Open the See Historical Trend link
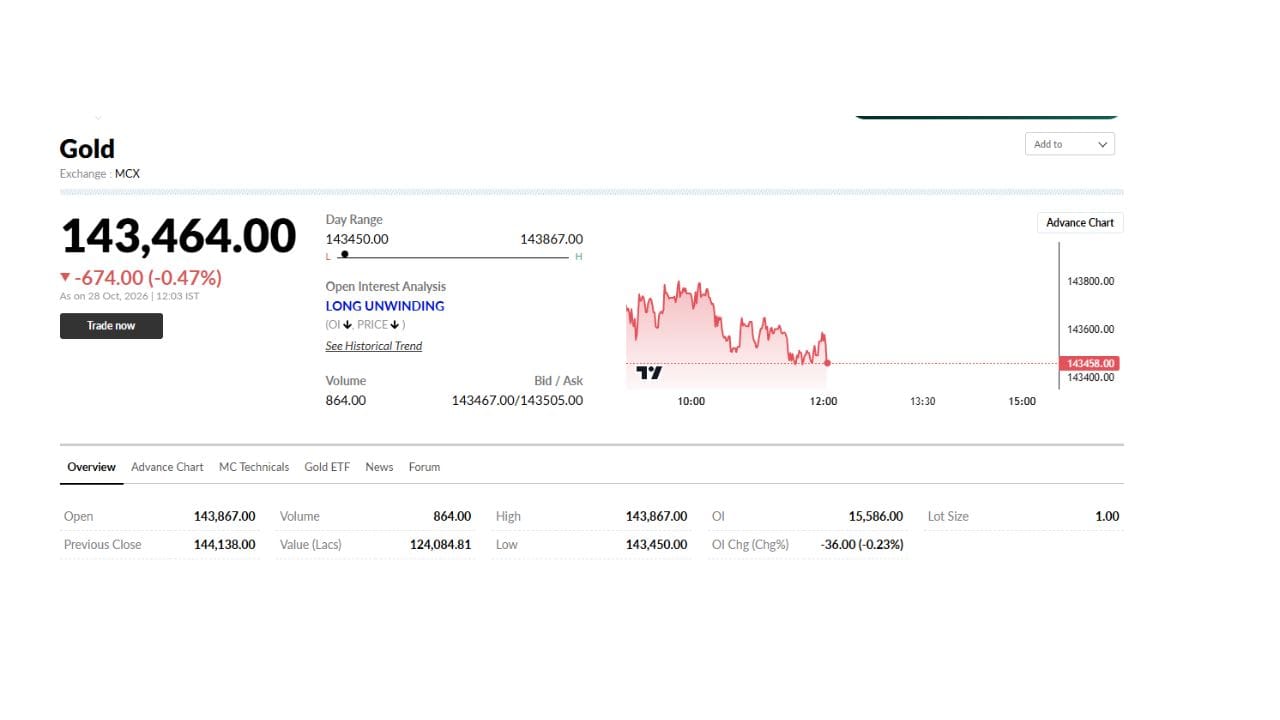Image resolution: width=1280 pixels, height=720 pixels. (x=374, y=346)
